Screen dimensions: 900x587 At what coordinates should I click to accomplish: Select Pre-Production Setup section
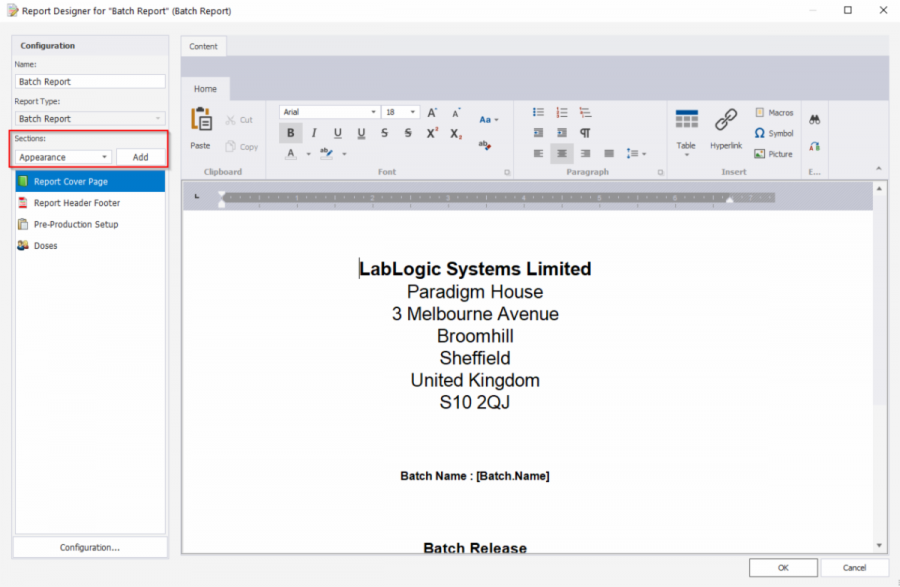[90, 224]
